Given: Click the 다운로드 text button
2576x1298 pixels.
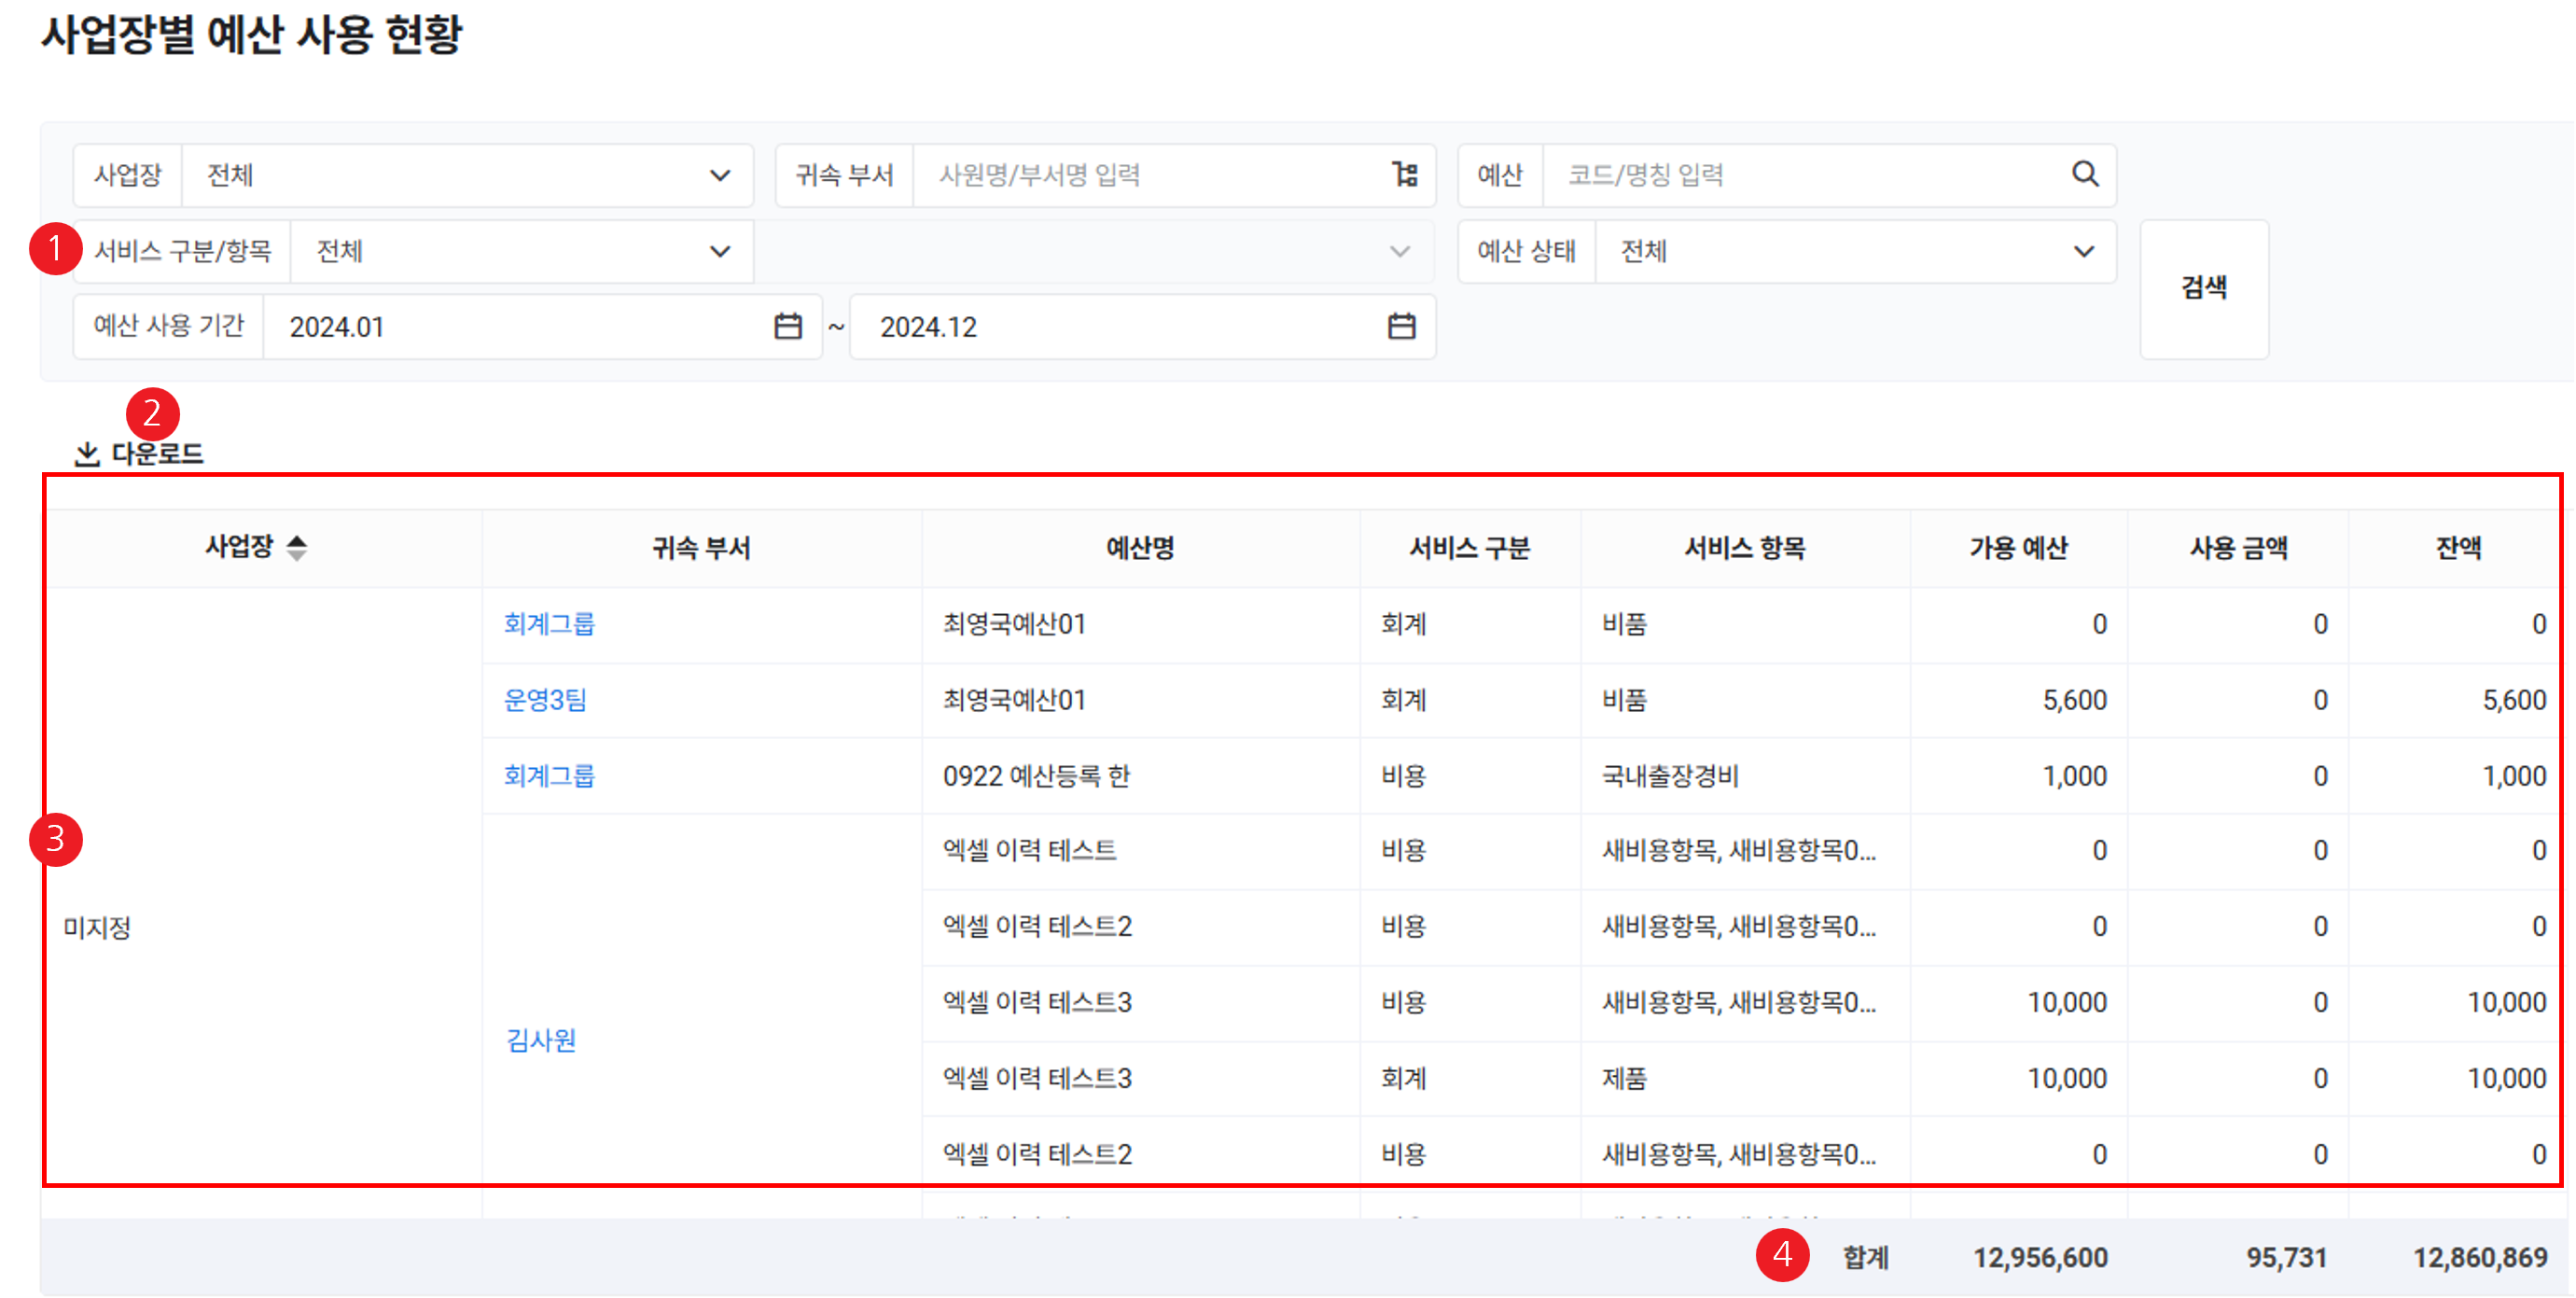Looking at the screenshot, I should [x=157, y=454].
